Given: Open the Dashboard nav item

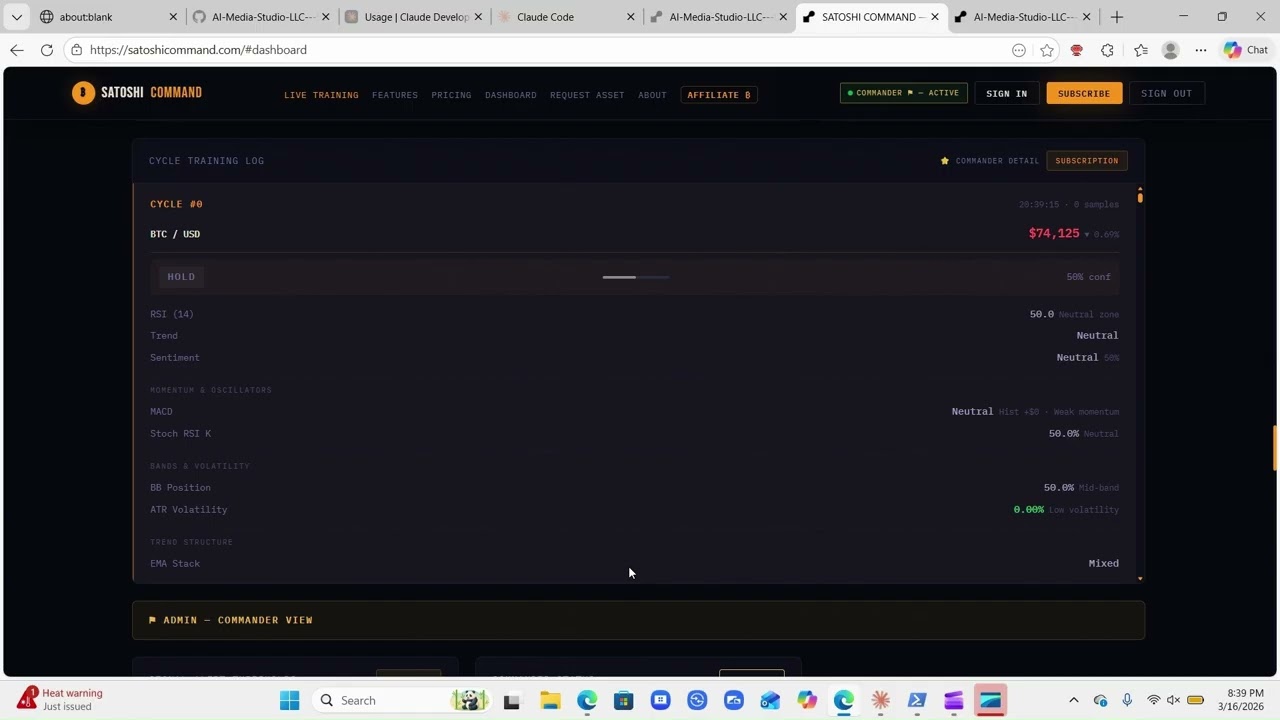Looking at the screenshot, I should 511,95.
